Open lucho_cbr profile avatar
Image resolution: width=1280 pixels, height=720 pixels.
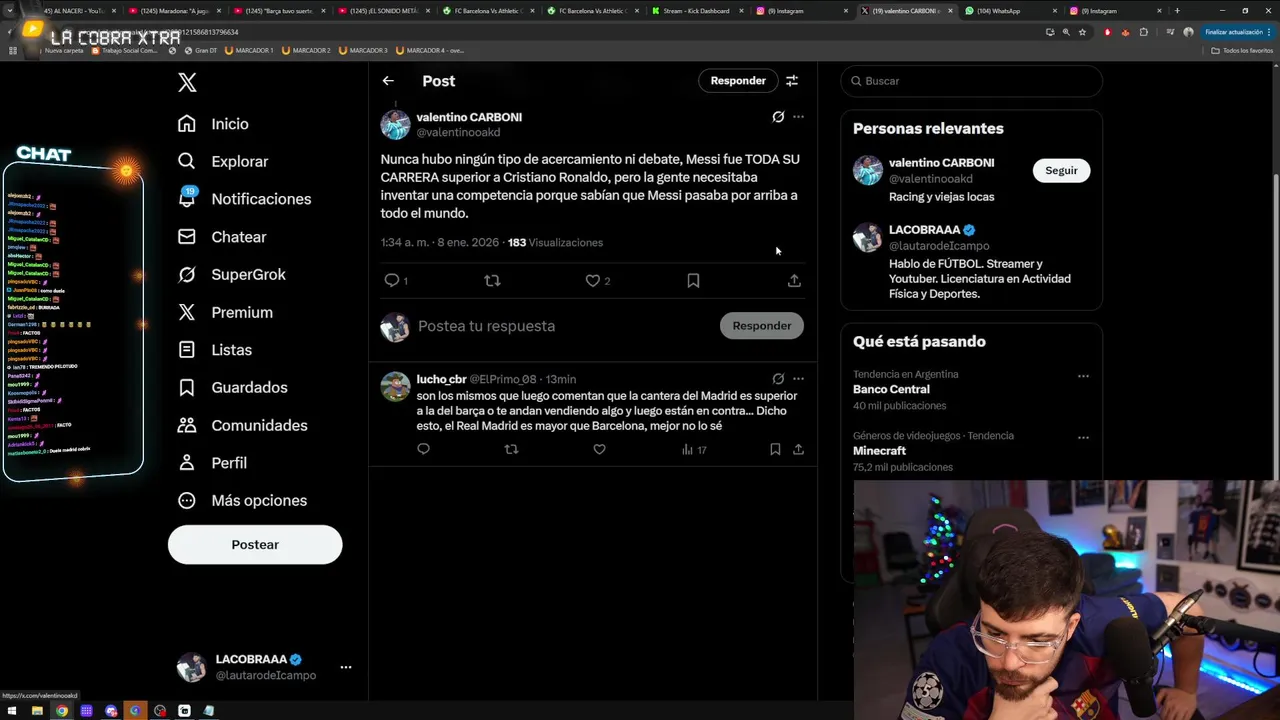coord(395,386)
